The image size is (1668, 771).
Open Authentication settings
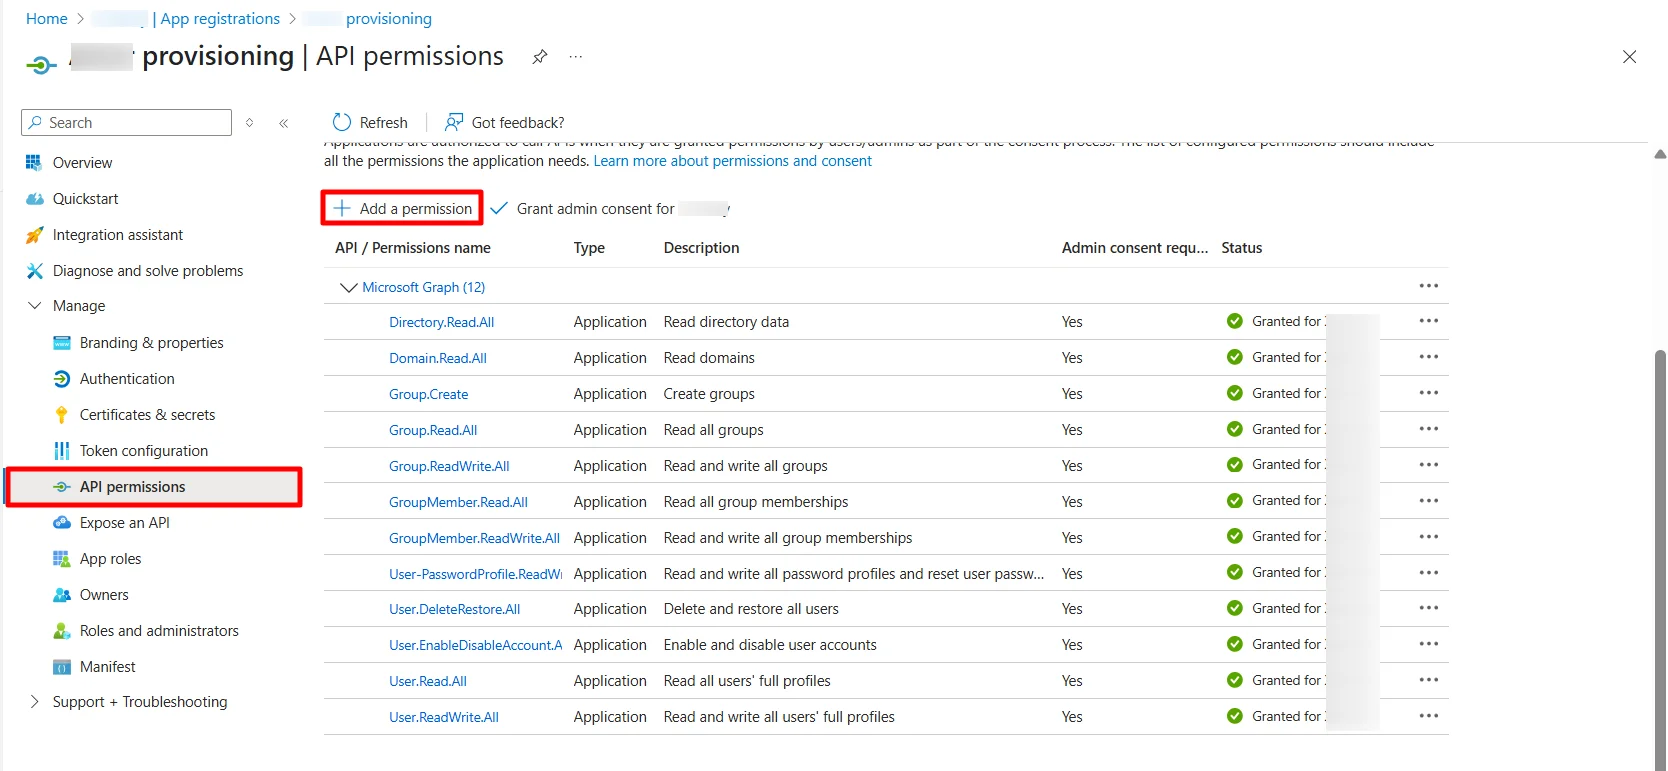(127, 379)
